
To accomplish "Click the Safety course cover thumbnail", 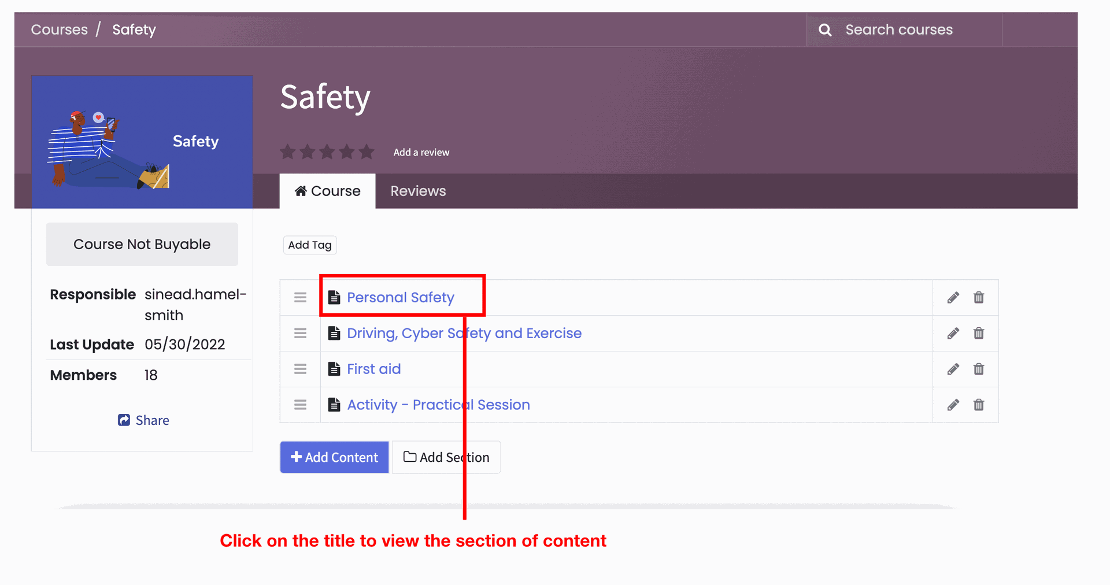I will [x=141, y=141].
